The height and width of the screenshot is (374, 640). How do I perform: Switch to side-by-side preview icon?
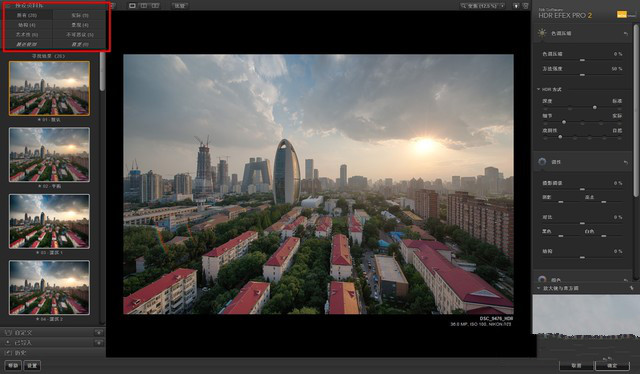pos(155,6)
